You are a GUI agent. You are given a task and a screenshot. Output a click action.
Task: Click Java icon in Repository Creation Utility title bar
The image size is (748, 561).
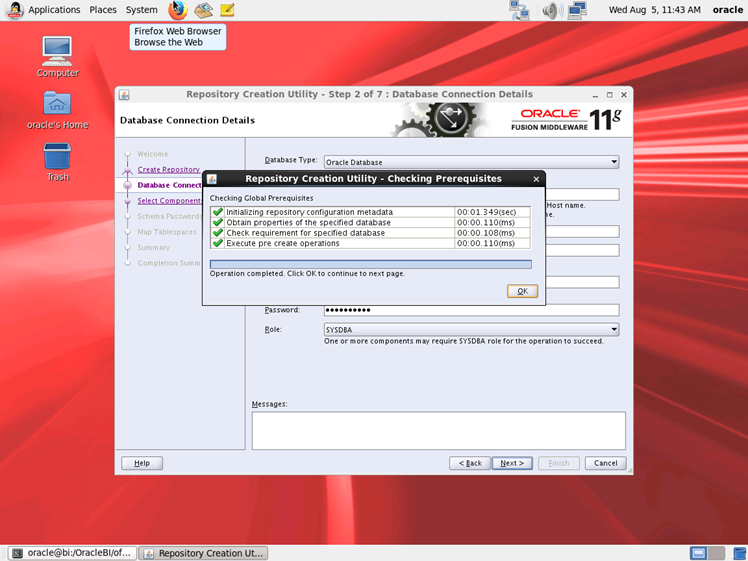click(124, 94)
